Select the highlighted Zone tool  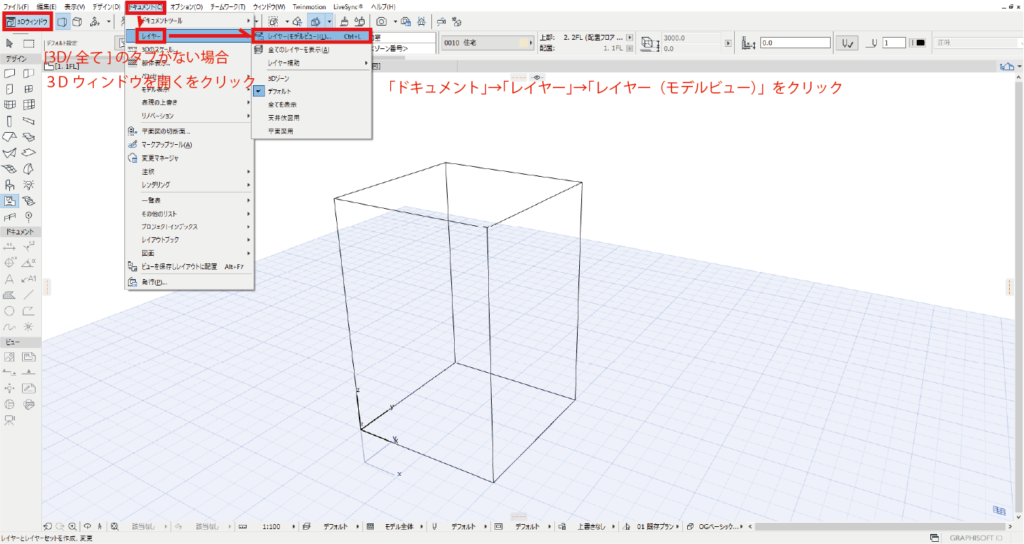click(x=10, y=201)
